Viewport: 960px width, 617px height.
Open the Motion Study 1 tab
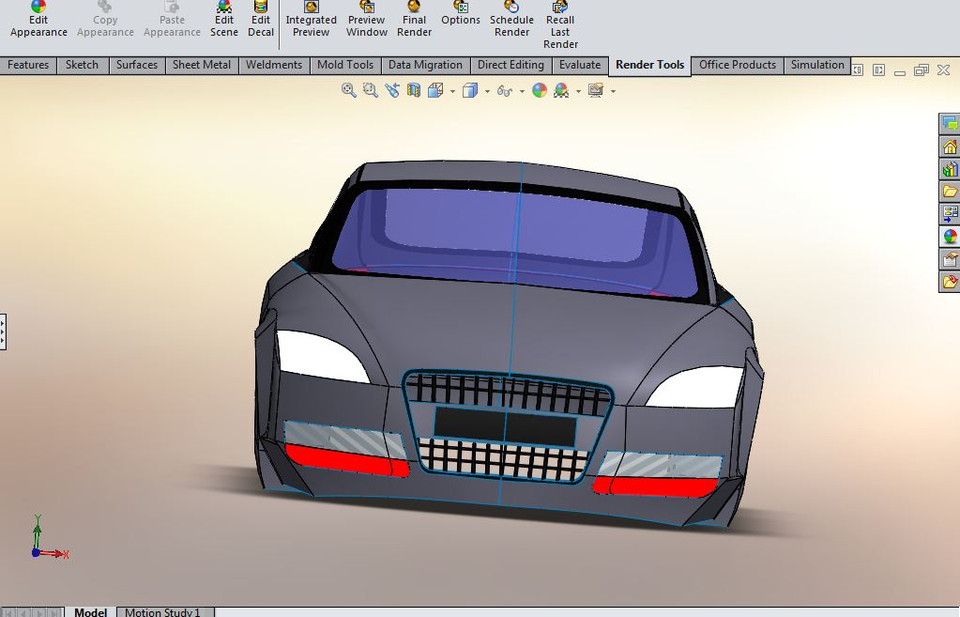click(163, 611)
